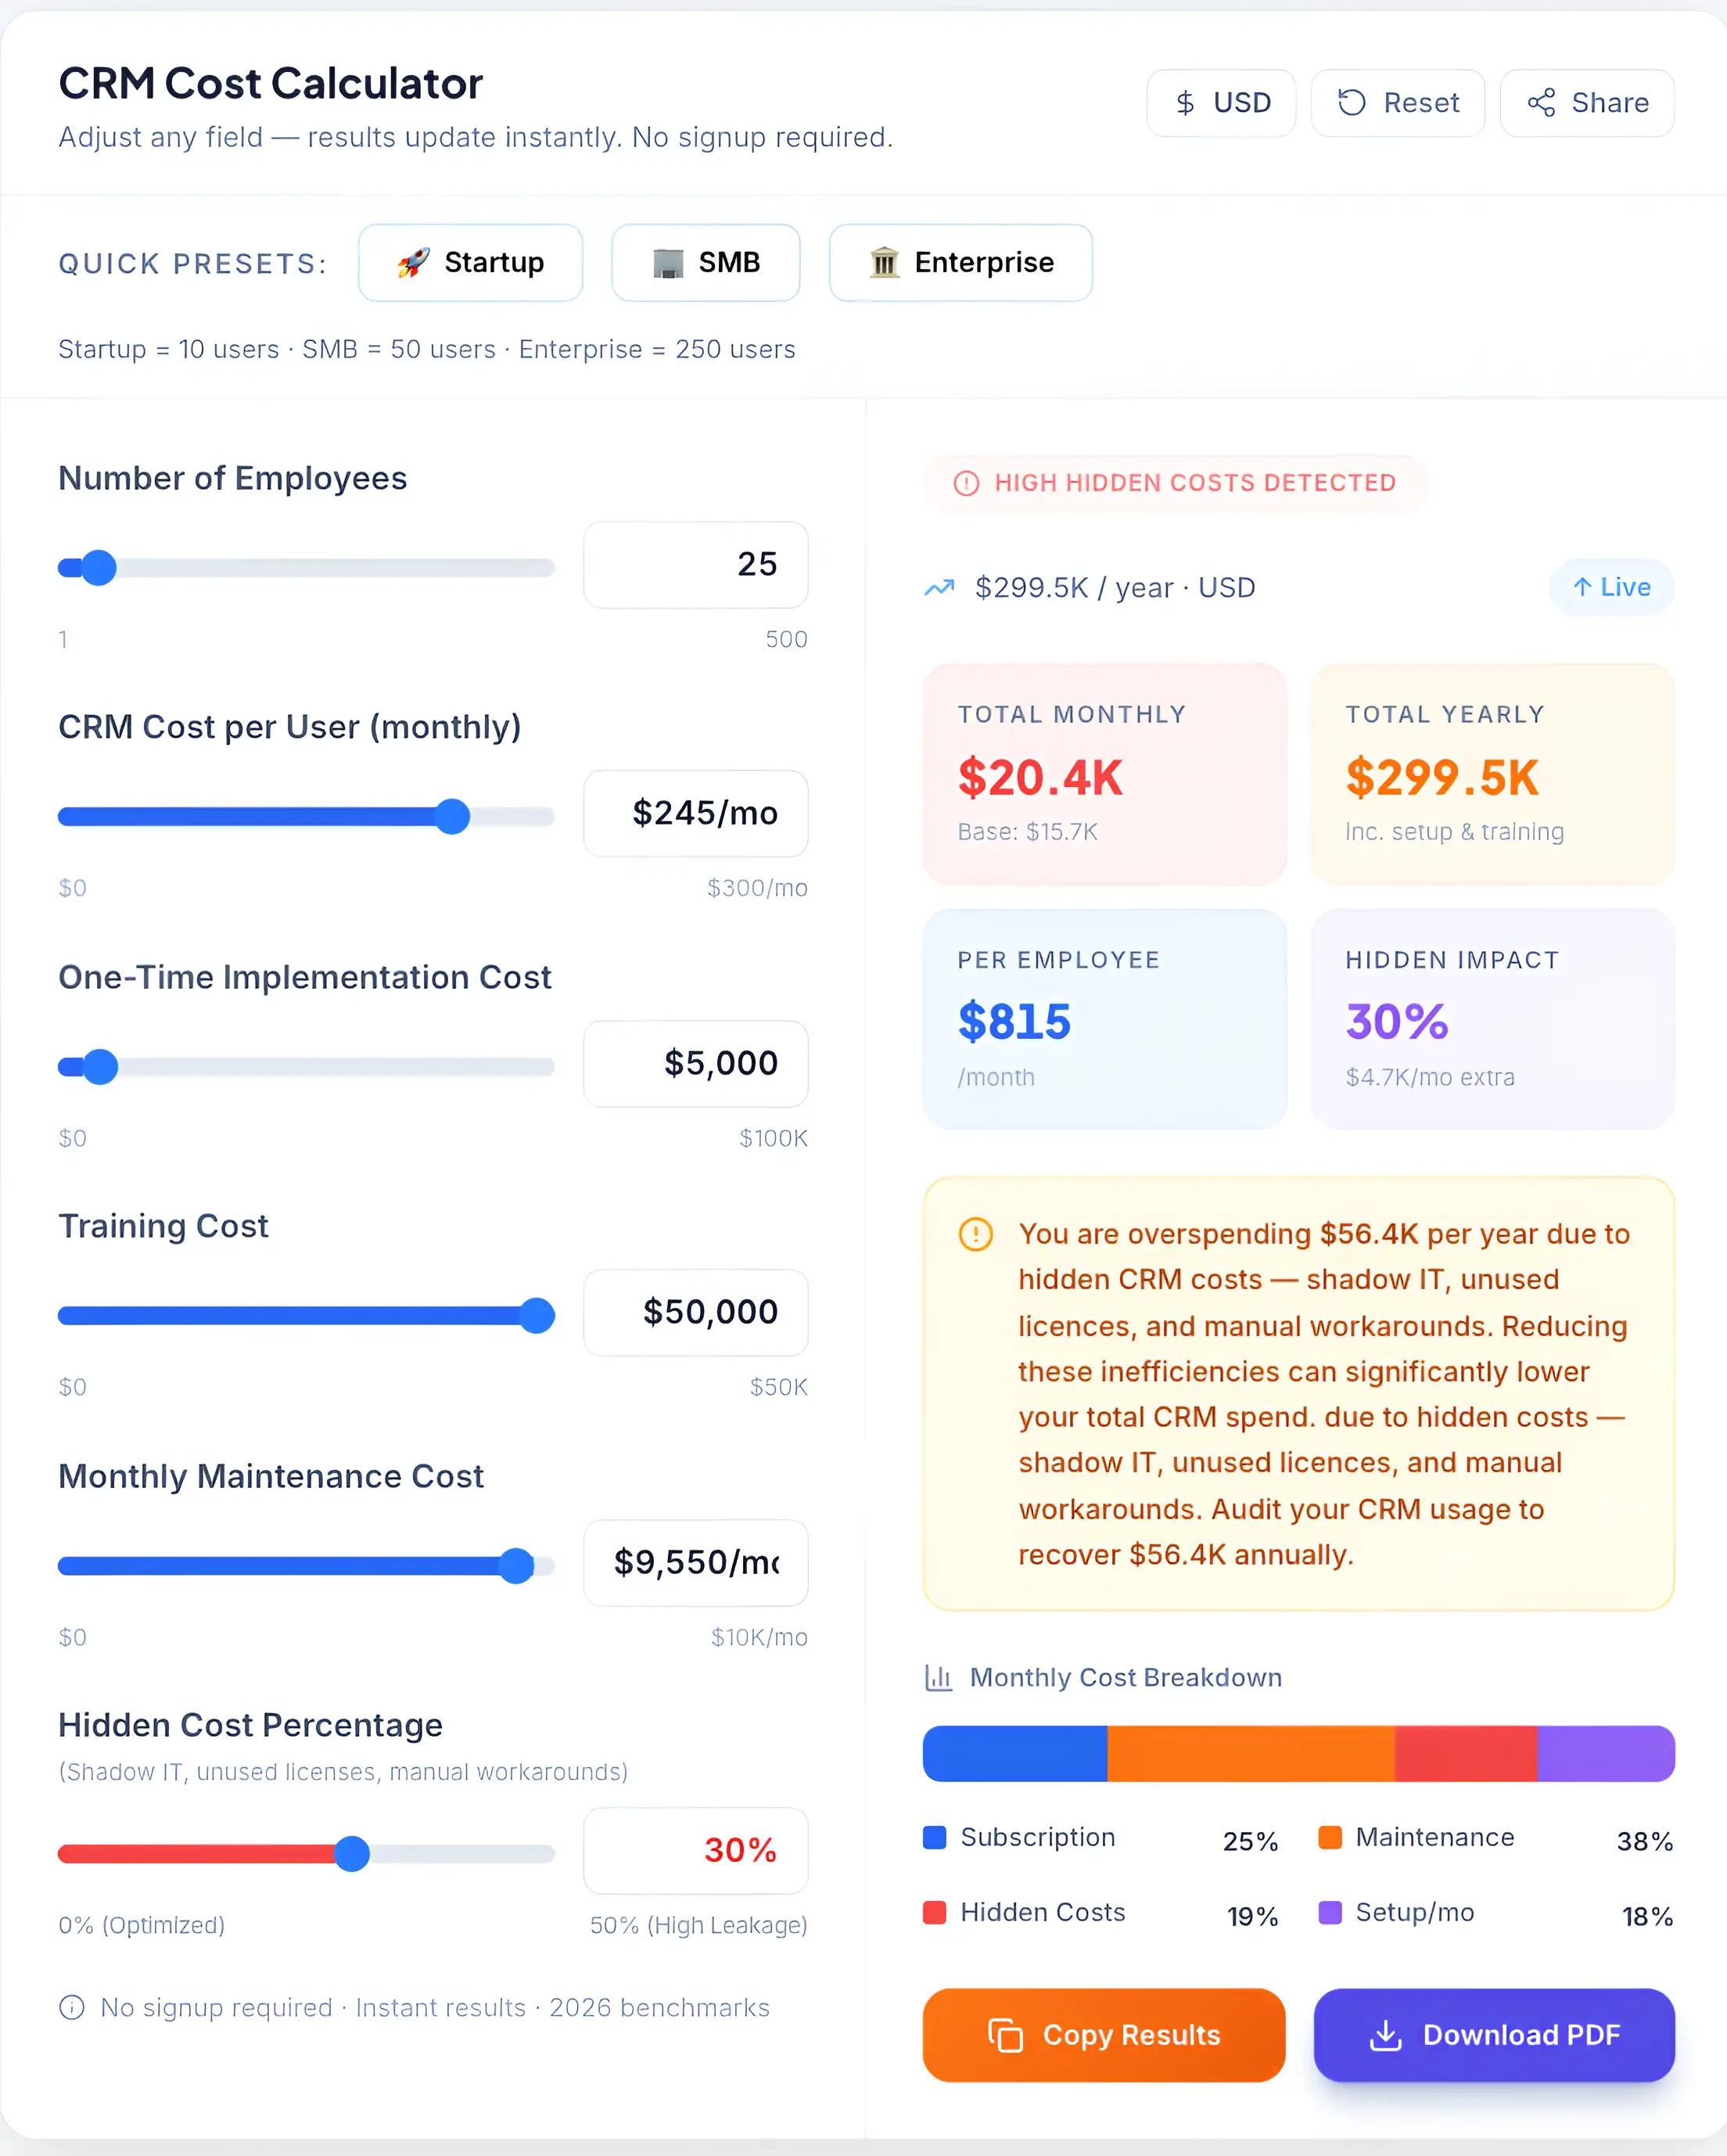This screenshot has height=2156, width=1727.
Task: Select the employee count field showing 25
Action: click(x=694, y=565)
